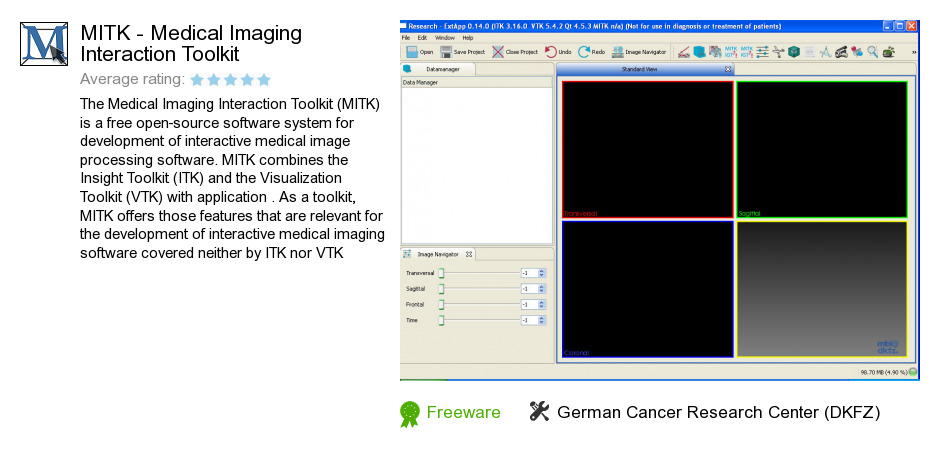940x458 pixels.
Task: Click the Image Navigator toolbar icon
Action: (x=617, y=52)
